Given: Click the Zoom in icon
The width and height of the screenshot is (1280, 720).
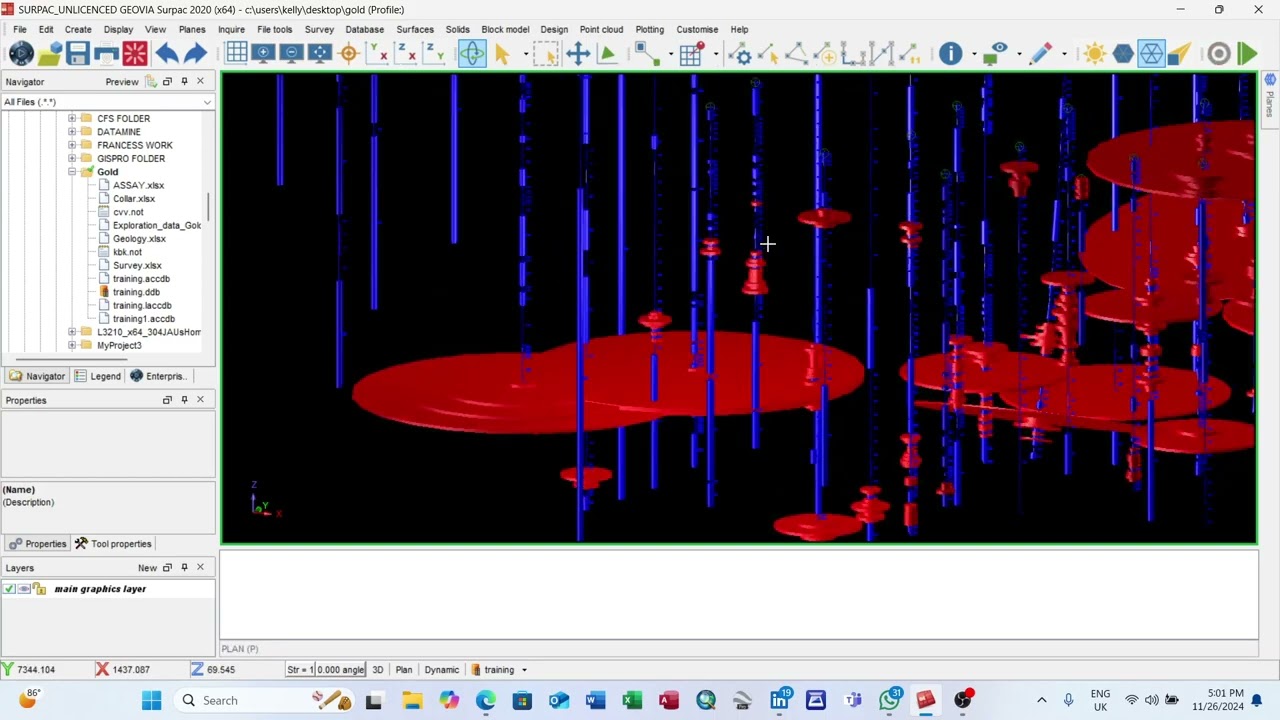Looking at the screenshot, I should (264, 54).
